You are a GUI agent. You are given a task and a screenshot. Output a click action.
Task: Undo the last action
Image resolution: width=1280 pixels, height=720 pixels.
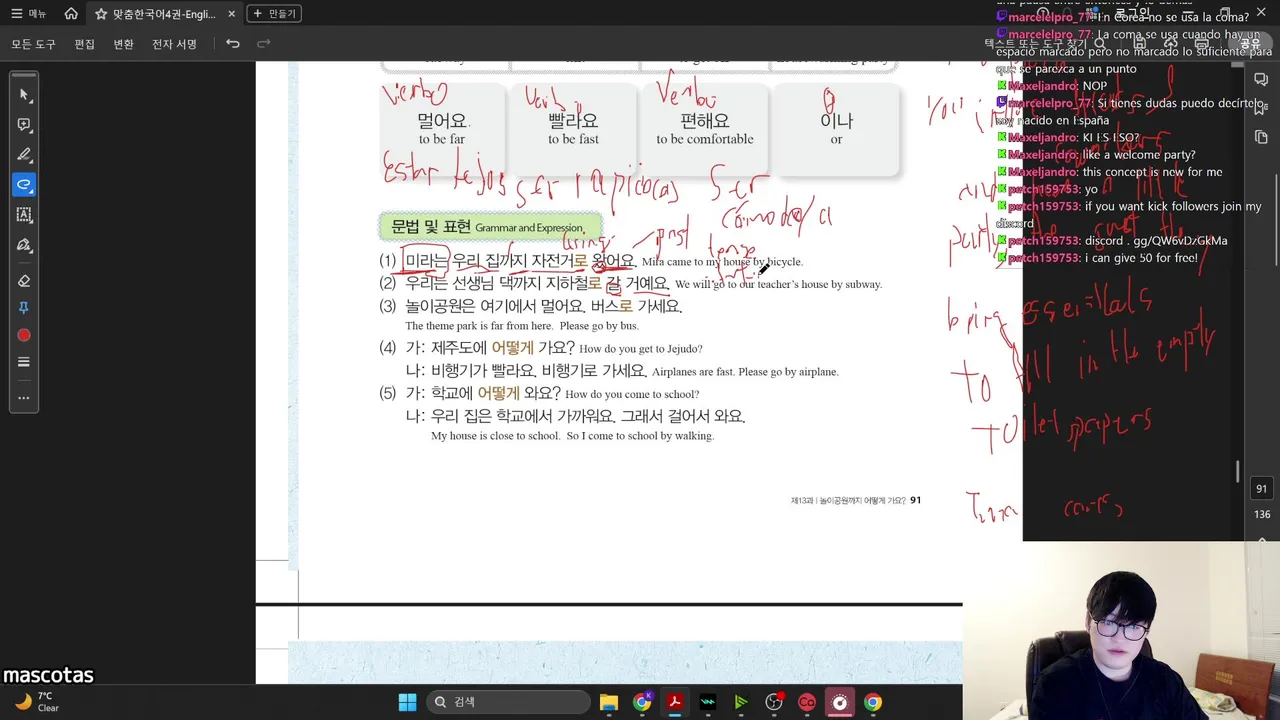point(233,44)
